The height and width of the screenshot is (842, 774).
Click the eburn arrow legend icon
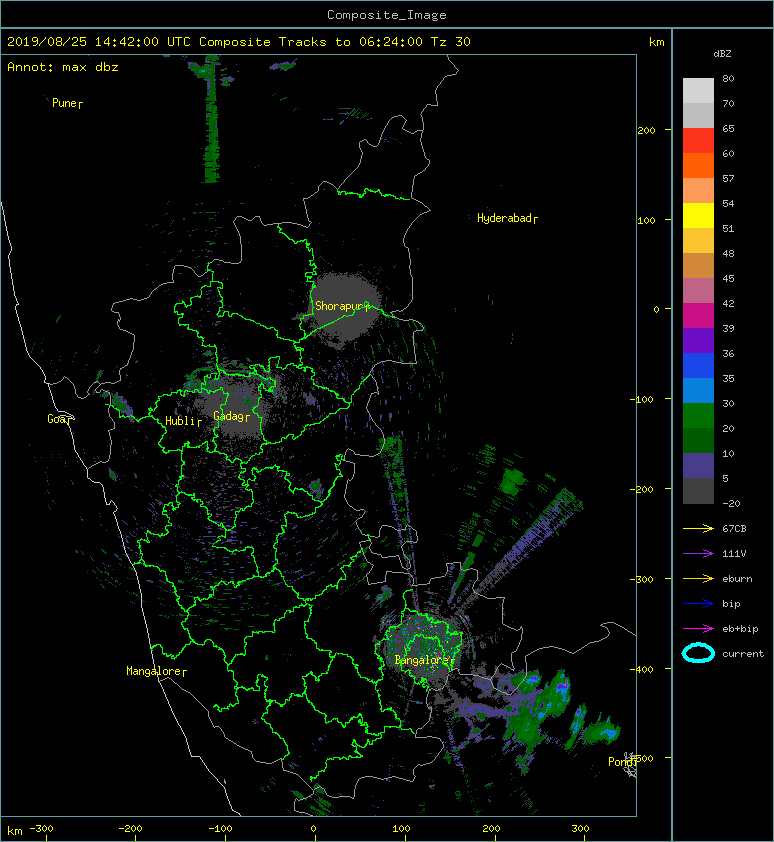(698, 579)
